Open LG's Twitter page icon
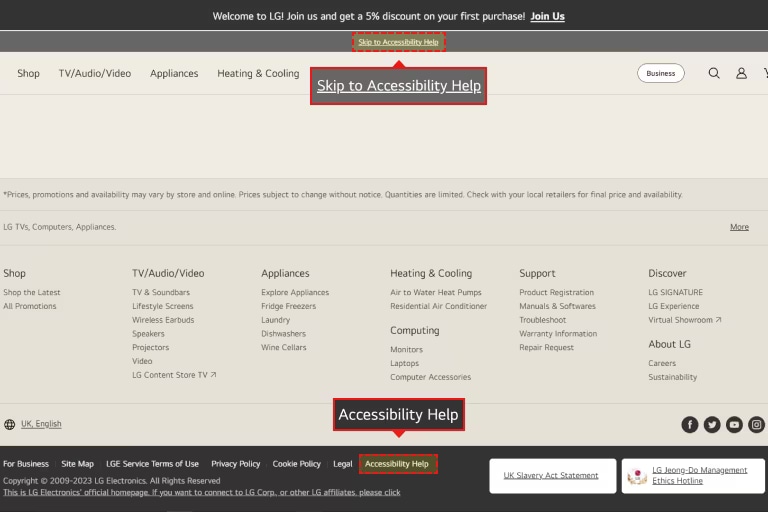Image resolution: width=768 pixels, height=512 pixels. [712, 425]
